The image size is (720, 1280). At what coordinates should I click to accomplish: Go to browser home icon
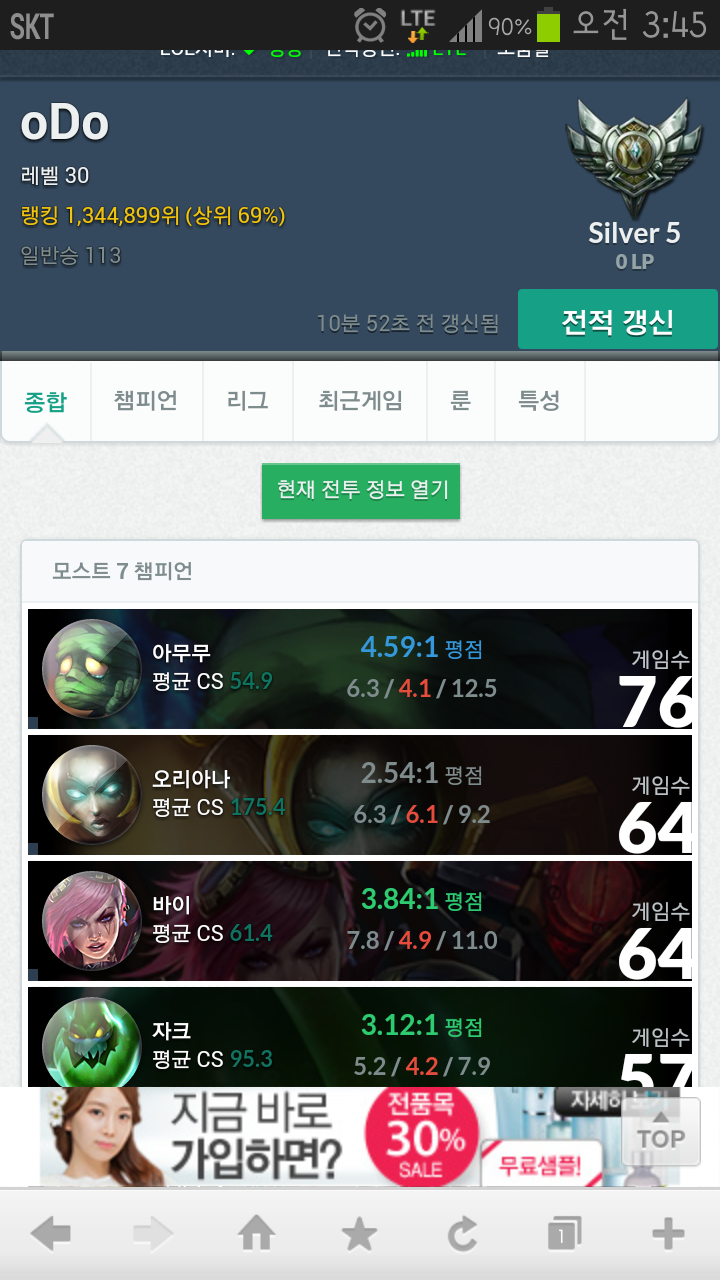coord(256,1234)
